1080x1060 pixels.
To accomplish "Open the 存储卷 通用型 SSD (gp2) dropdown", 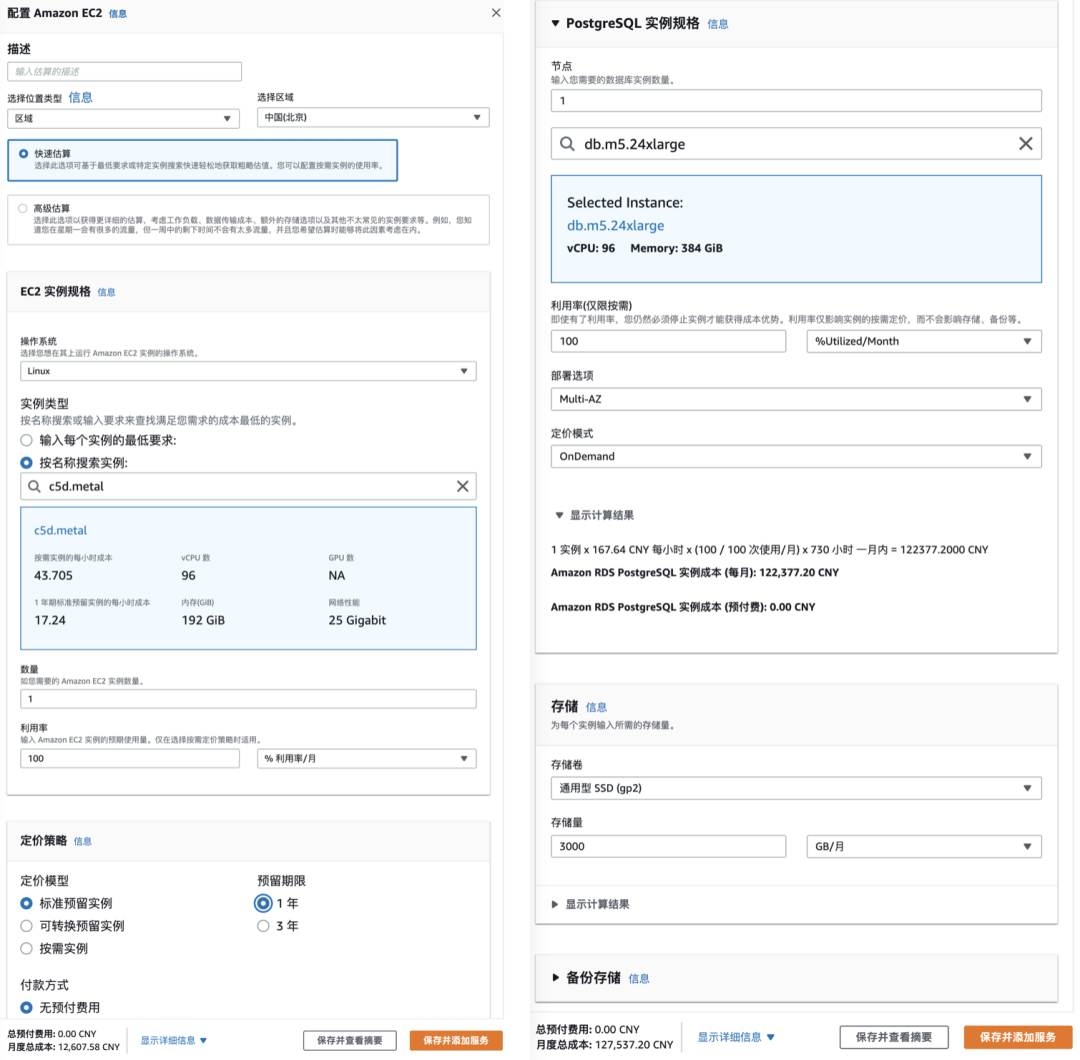I will (x=796, y=788).
